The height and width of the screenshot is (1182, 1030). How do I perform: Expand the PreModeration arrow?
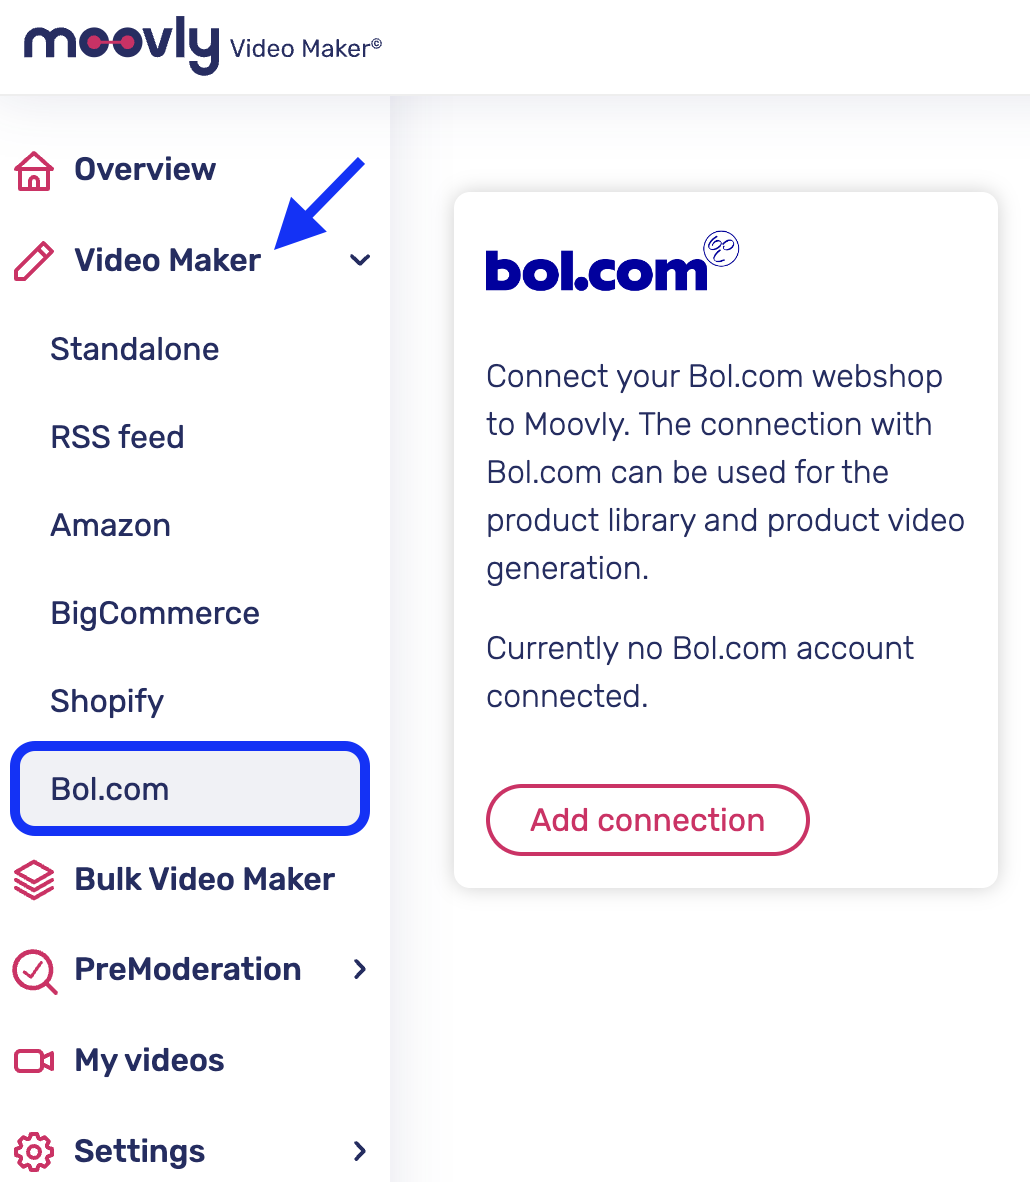(360, 969)
